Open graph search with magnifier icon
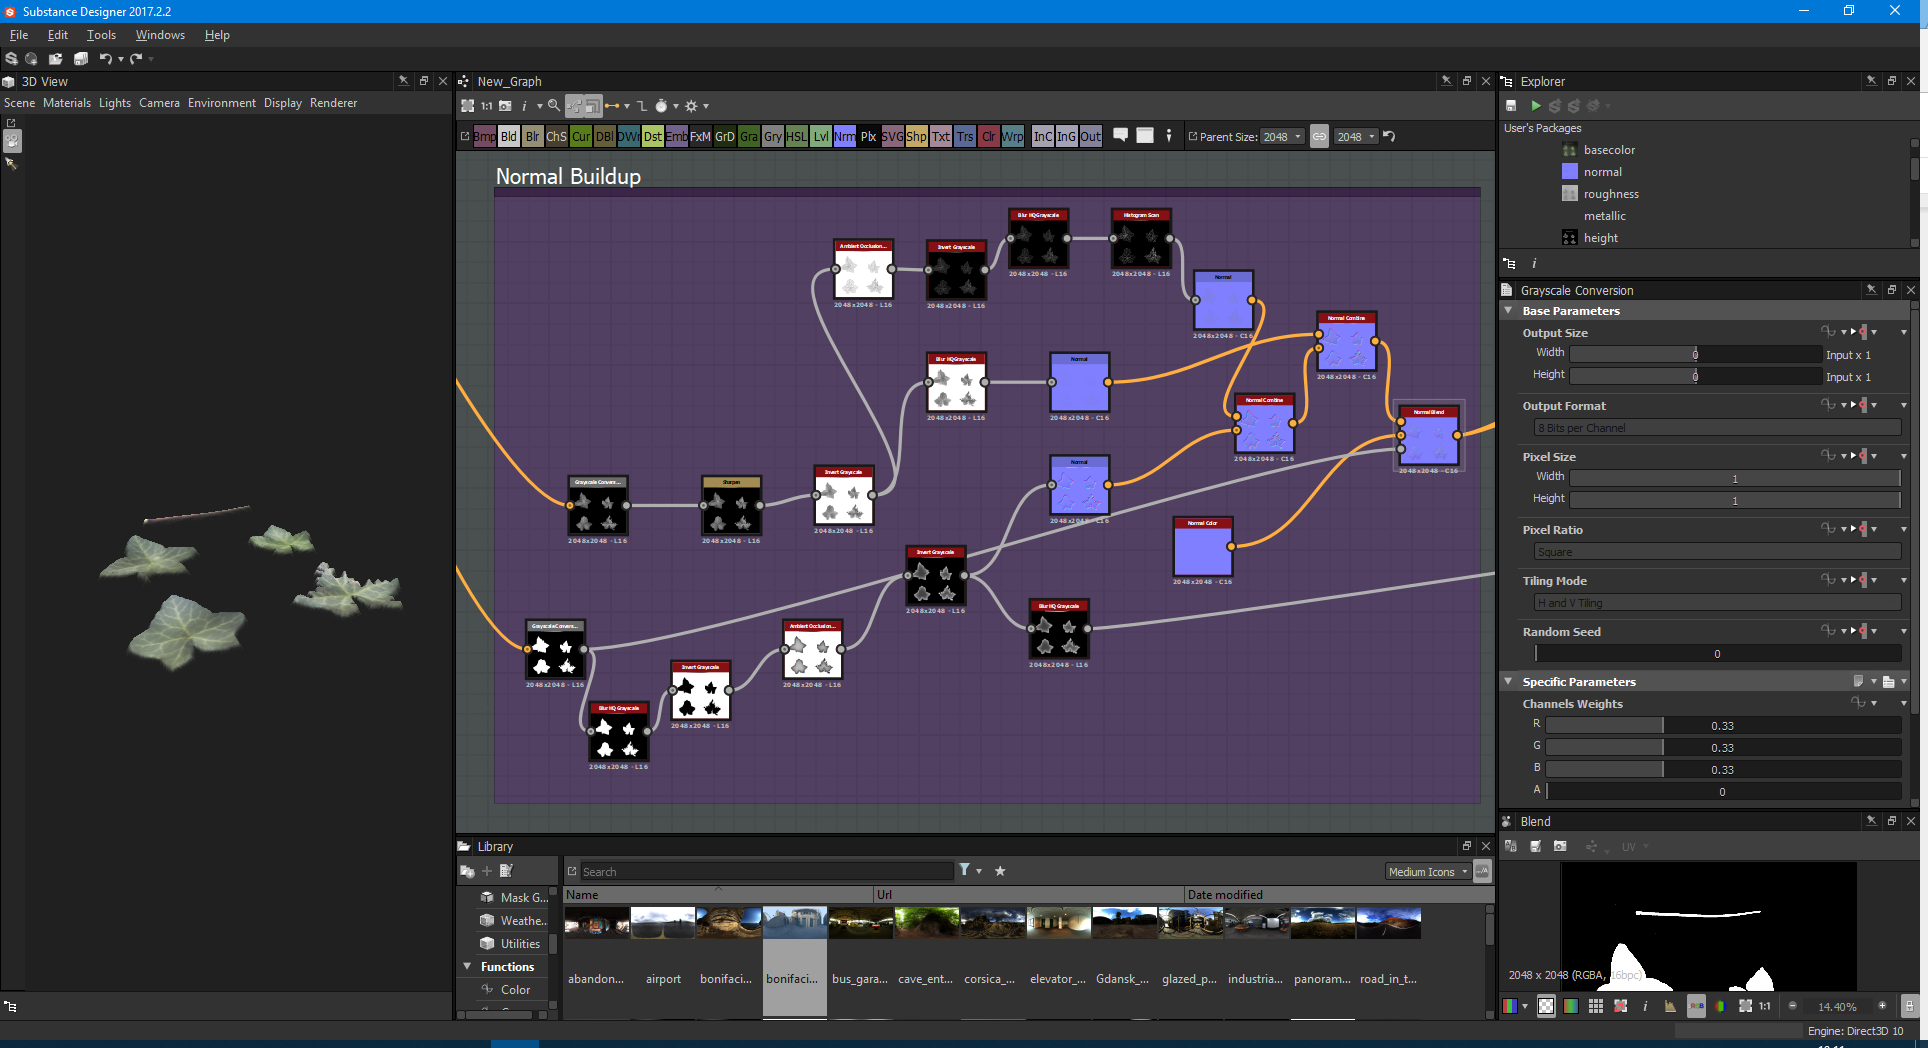This screenshot has width=1928, height=1048. [554, 106]
